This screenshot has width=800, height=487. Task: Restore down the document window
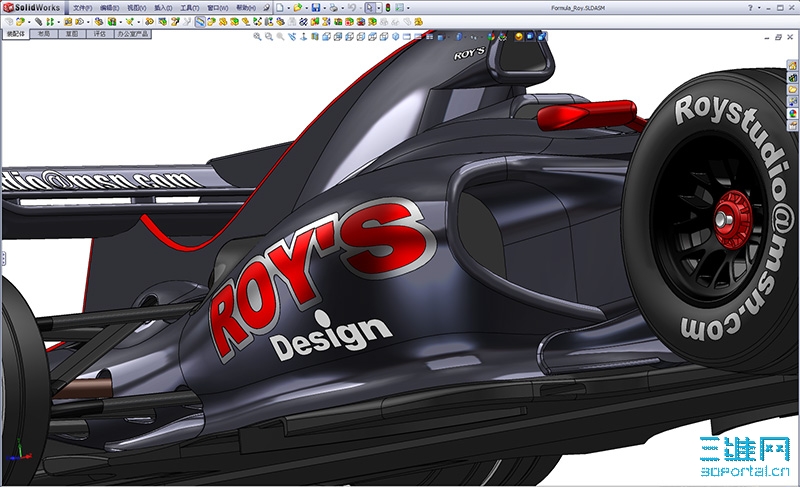click(778, 37)
